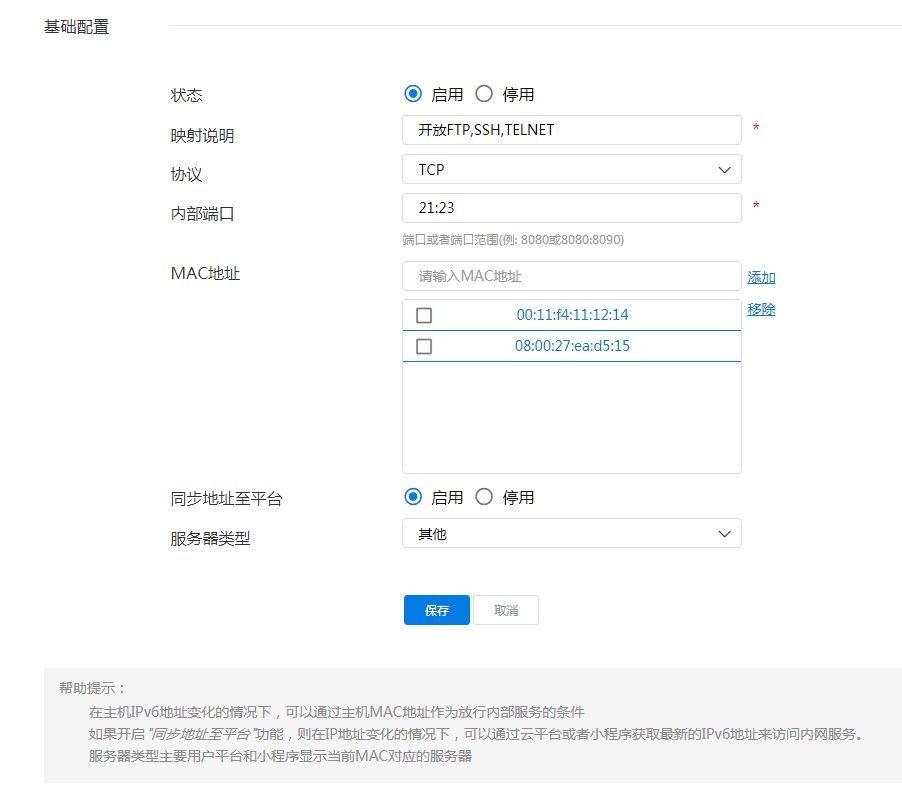Click empty area of MAC address list
Screen dimensions: 902x793
[571, 418]
